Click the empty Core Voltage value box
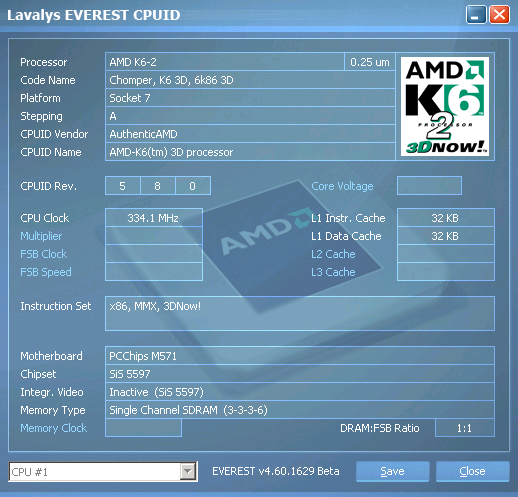518x497 pixels. (429, 186)
